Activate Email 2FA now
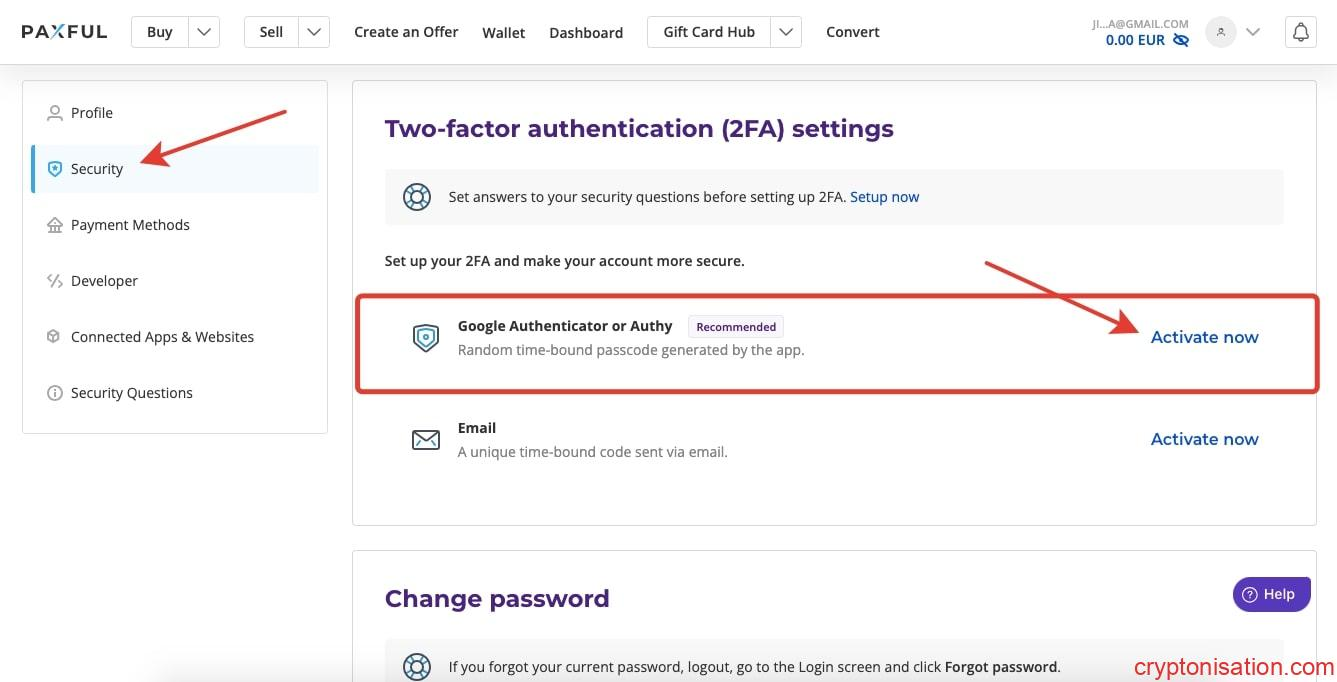This screenshot has height=682, width=1337. click(x=1204, y=439)
